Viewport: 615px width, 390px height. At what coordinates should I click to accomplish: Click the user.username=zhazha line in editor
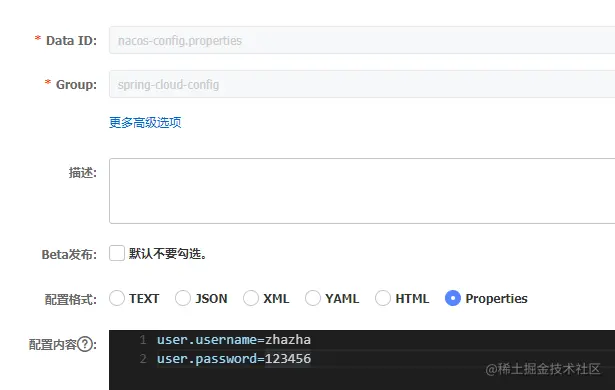pos(234,340)
